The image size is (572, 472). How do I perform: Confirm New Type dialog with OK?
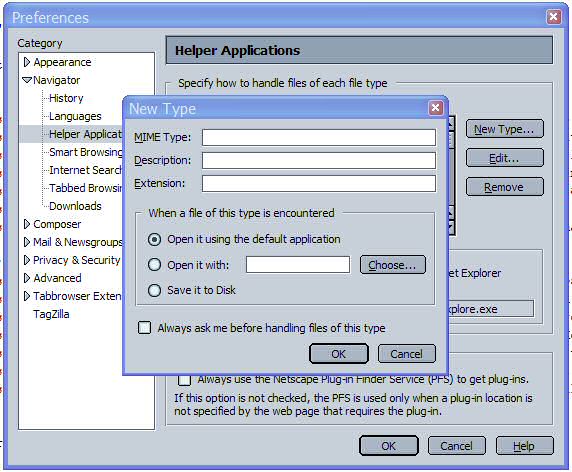(339, 354)
